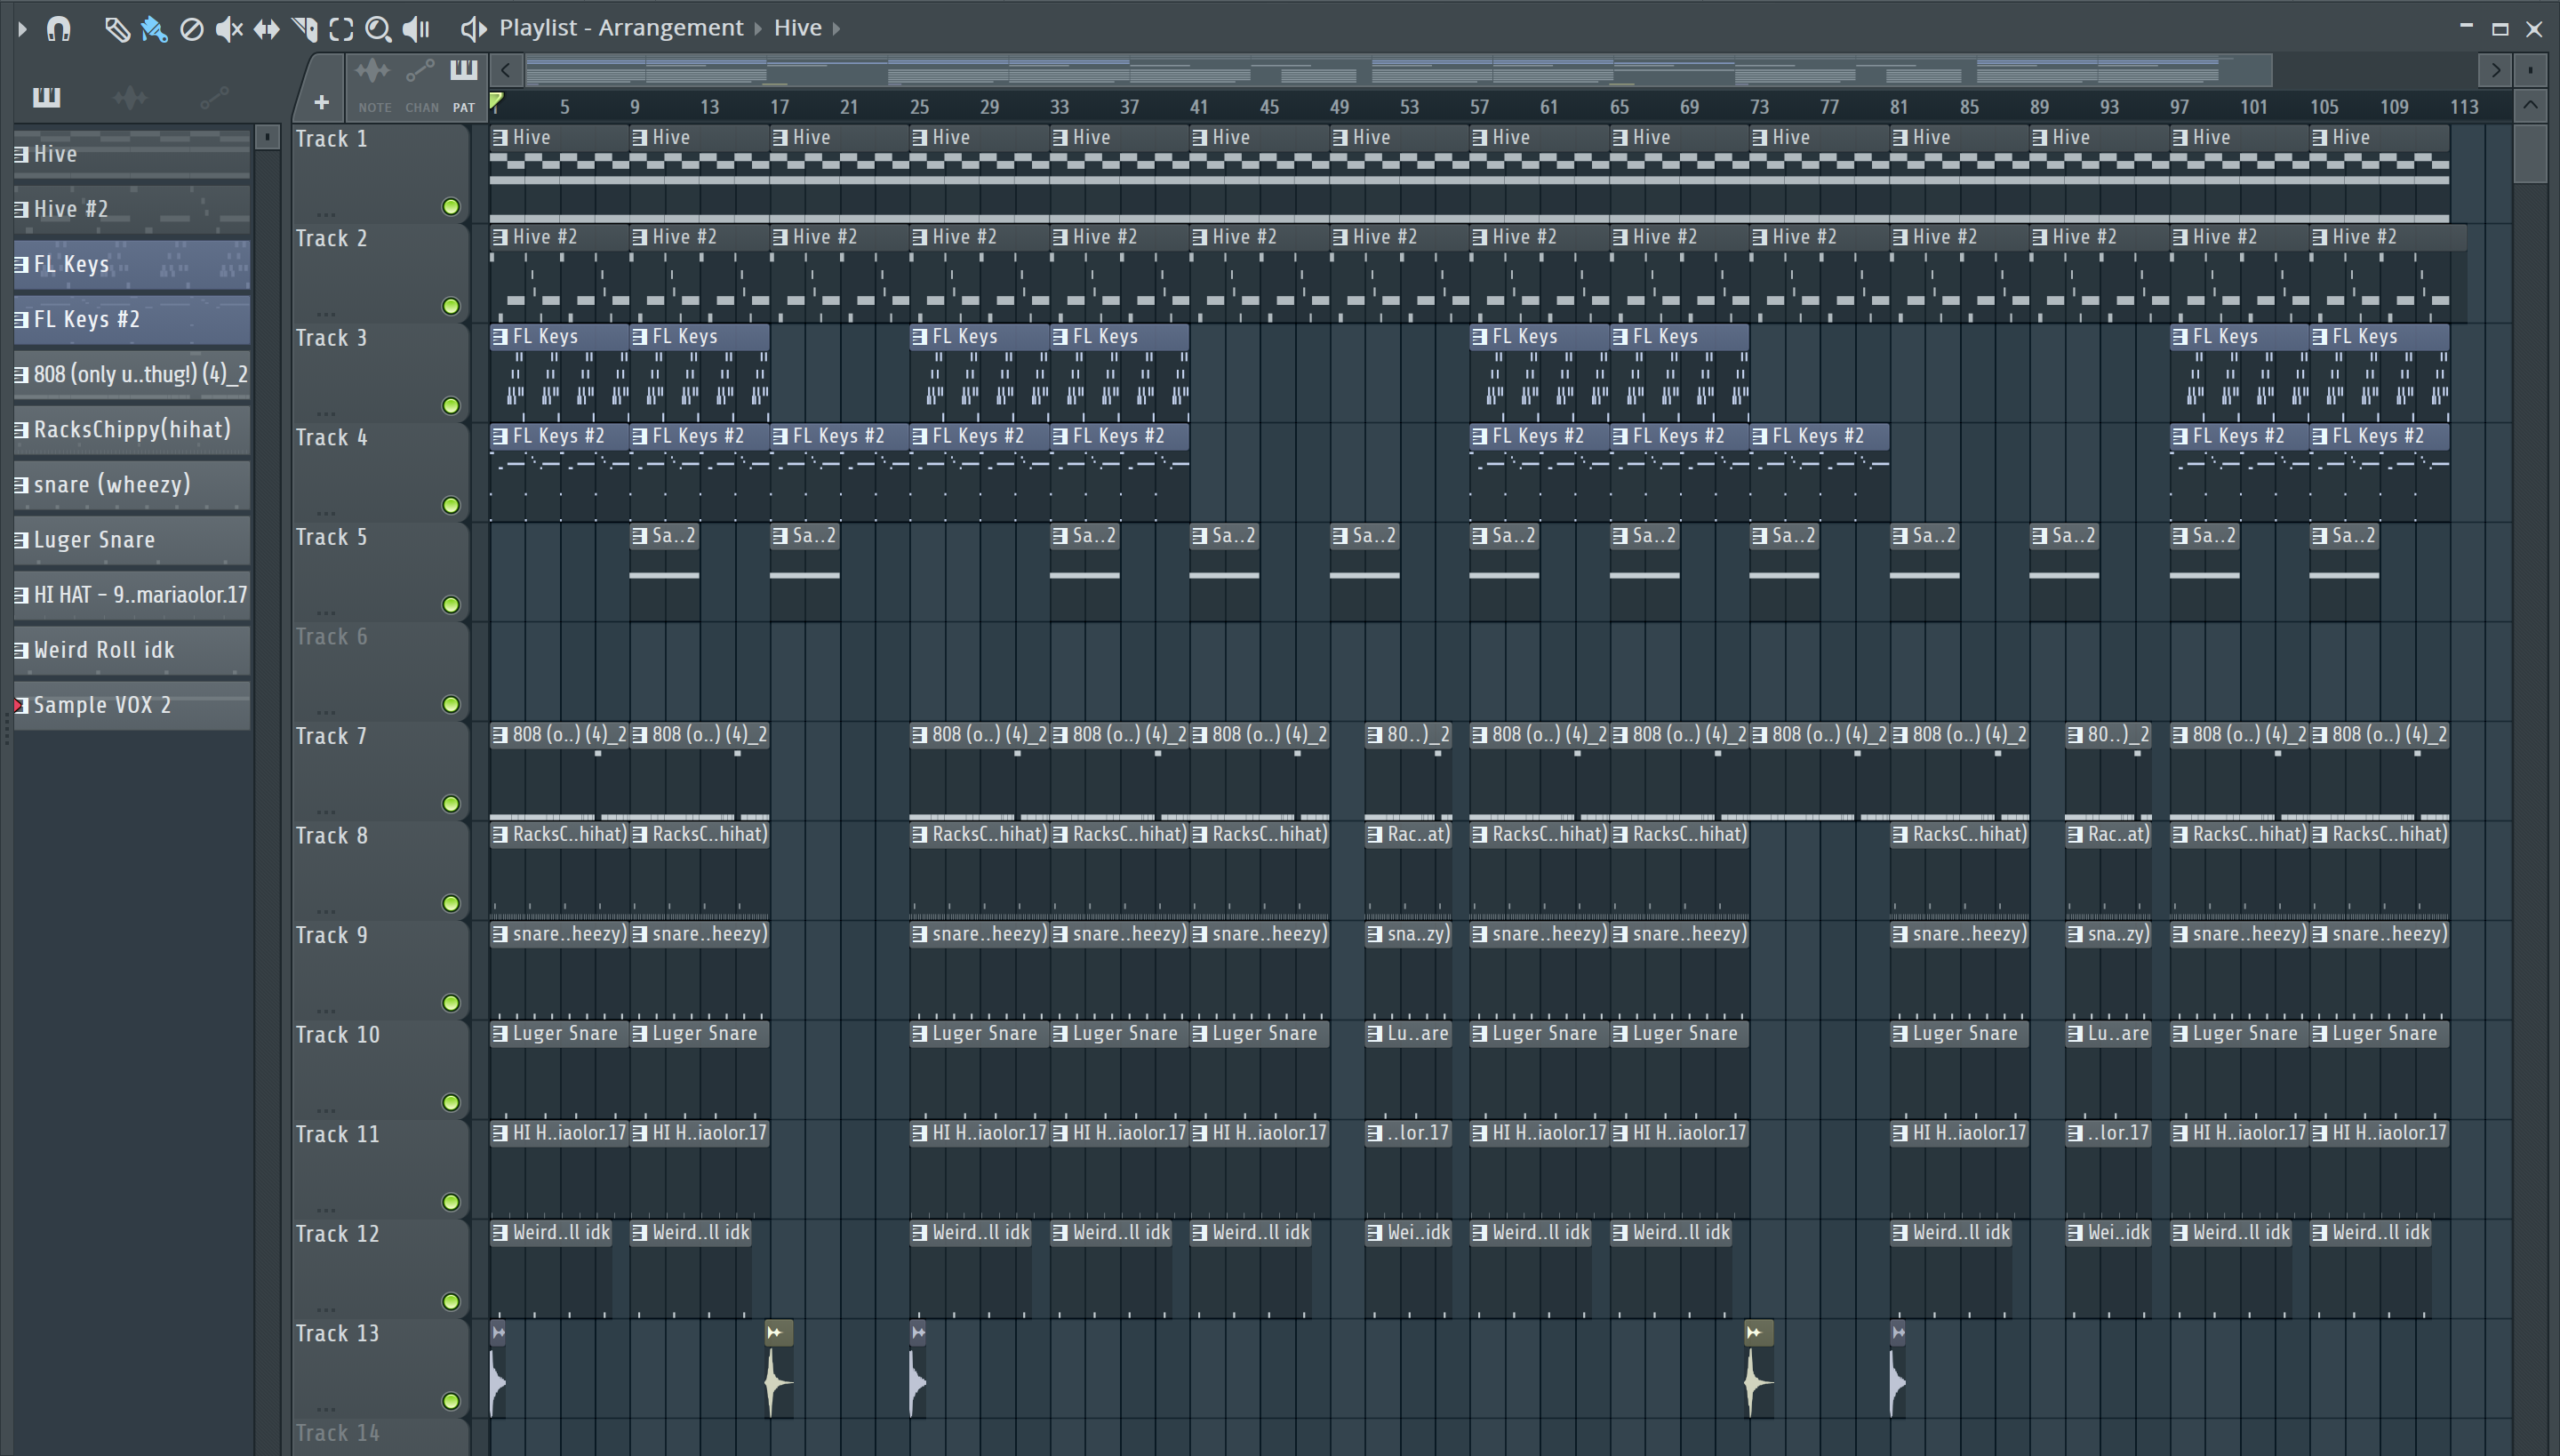Click the speaker icon before Playlist title
Image resolution: width=2560 pixels, height=1456 pixels.
coord(472,29)
